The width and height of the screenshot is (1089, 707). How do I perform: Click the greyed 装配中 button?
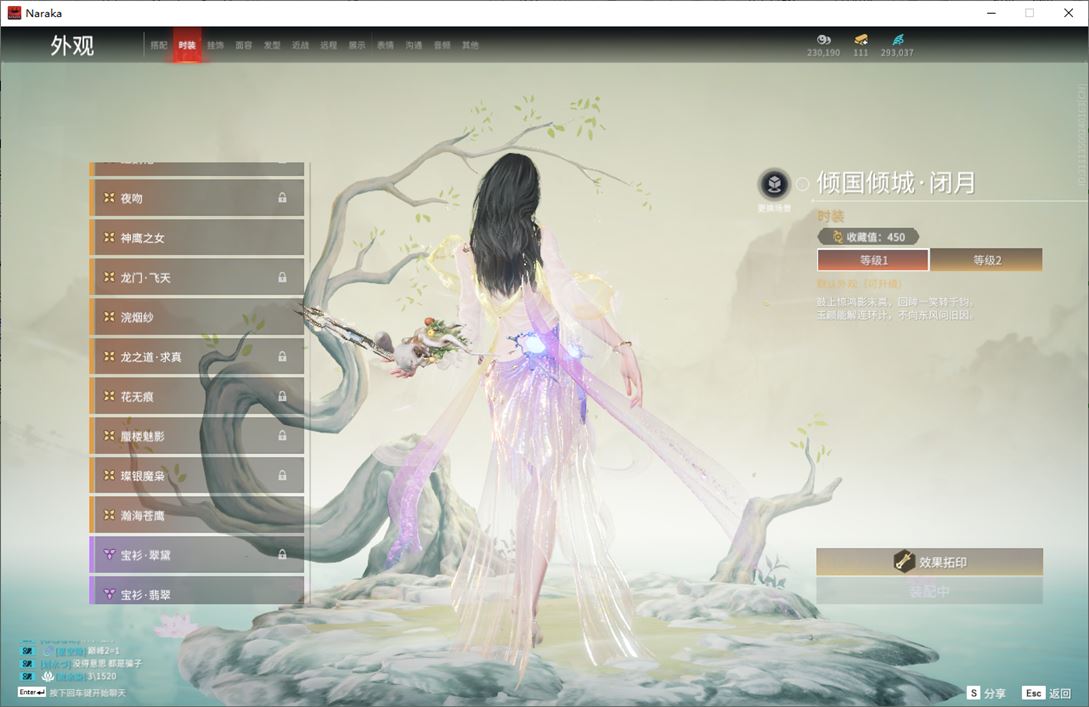tap(929, 592)
